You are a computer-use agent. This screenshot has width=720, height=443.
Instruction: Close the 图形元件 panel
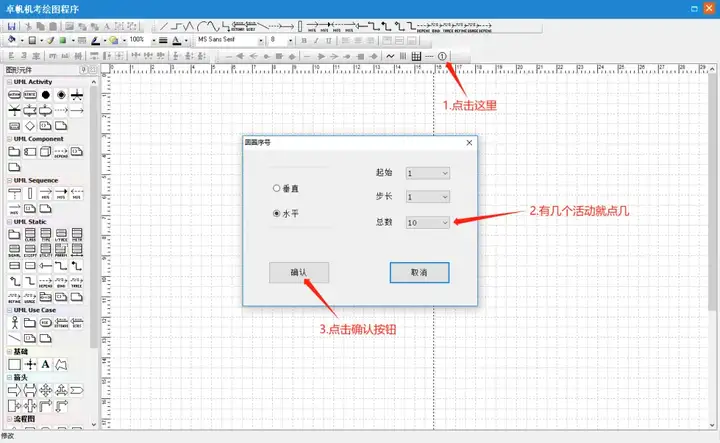click(92, 69)
